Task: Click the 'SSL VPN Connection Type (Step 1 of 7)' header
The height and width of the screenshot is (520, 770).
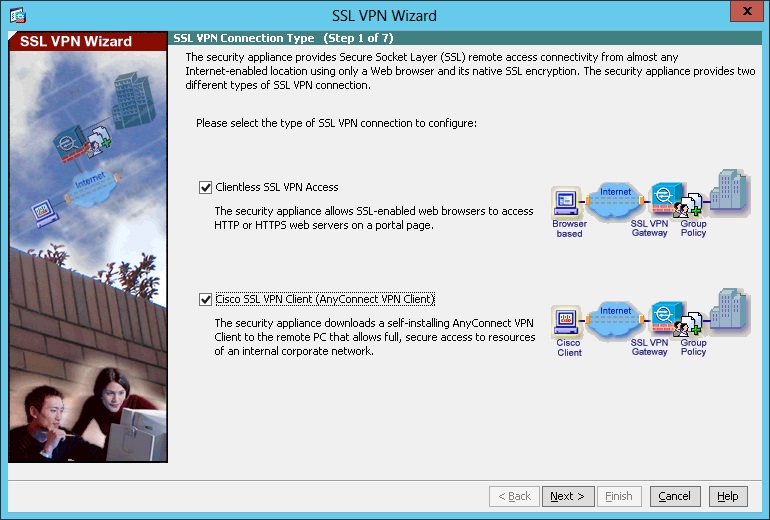Action: pos(283,38)
